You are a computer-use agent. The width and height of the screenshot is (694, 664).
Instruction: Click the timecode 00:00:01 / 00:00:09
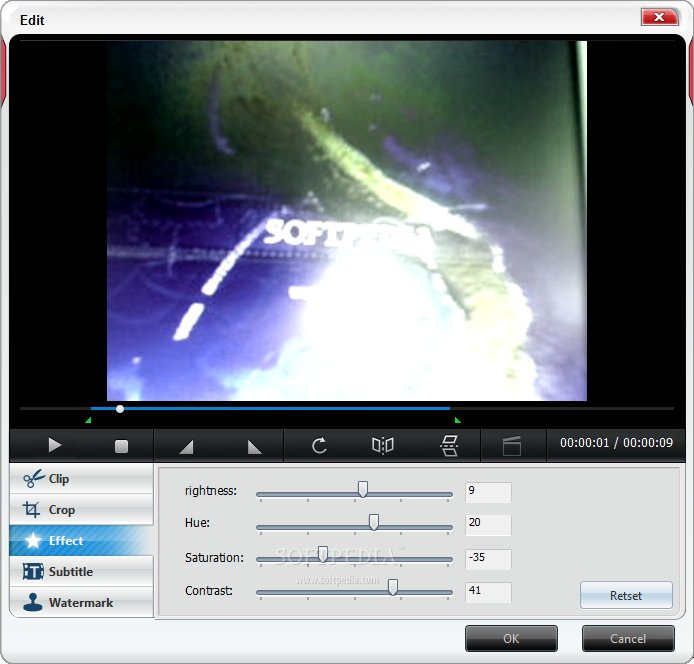[x=616, y=443]
